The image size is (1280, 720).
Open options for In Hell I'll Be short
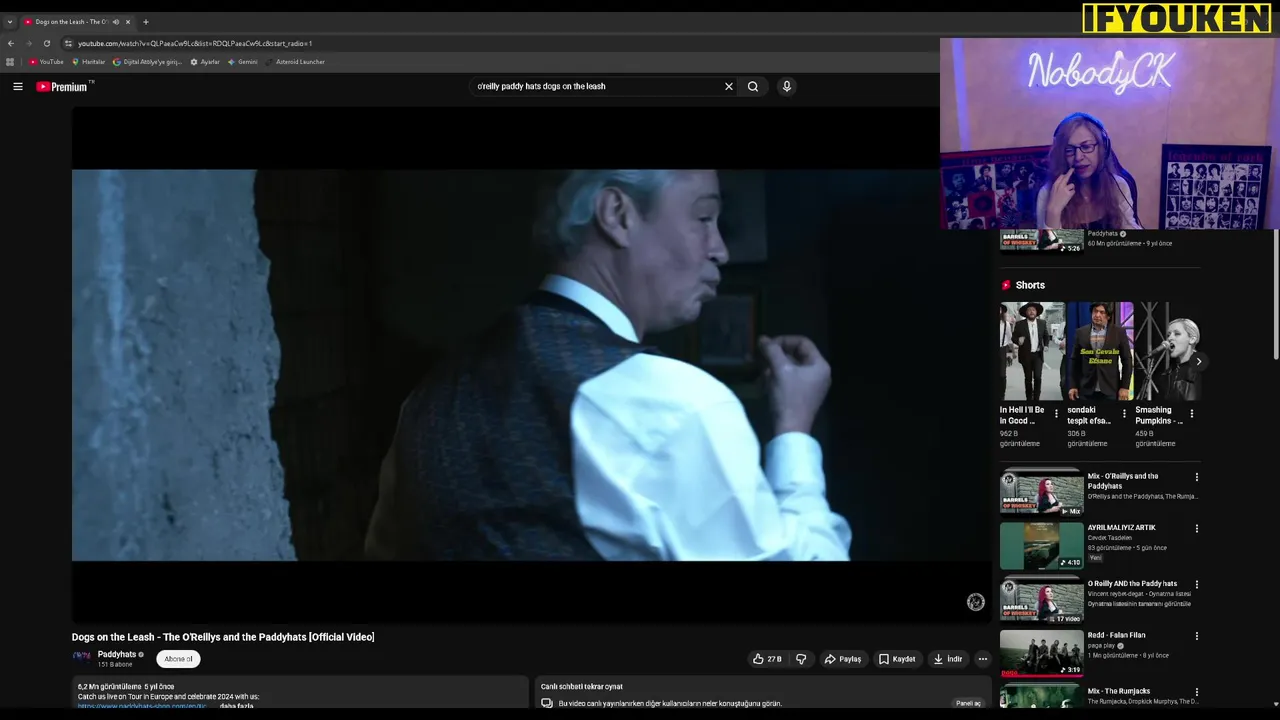click(x=1056, y=414)
